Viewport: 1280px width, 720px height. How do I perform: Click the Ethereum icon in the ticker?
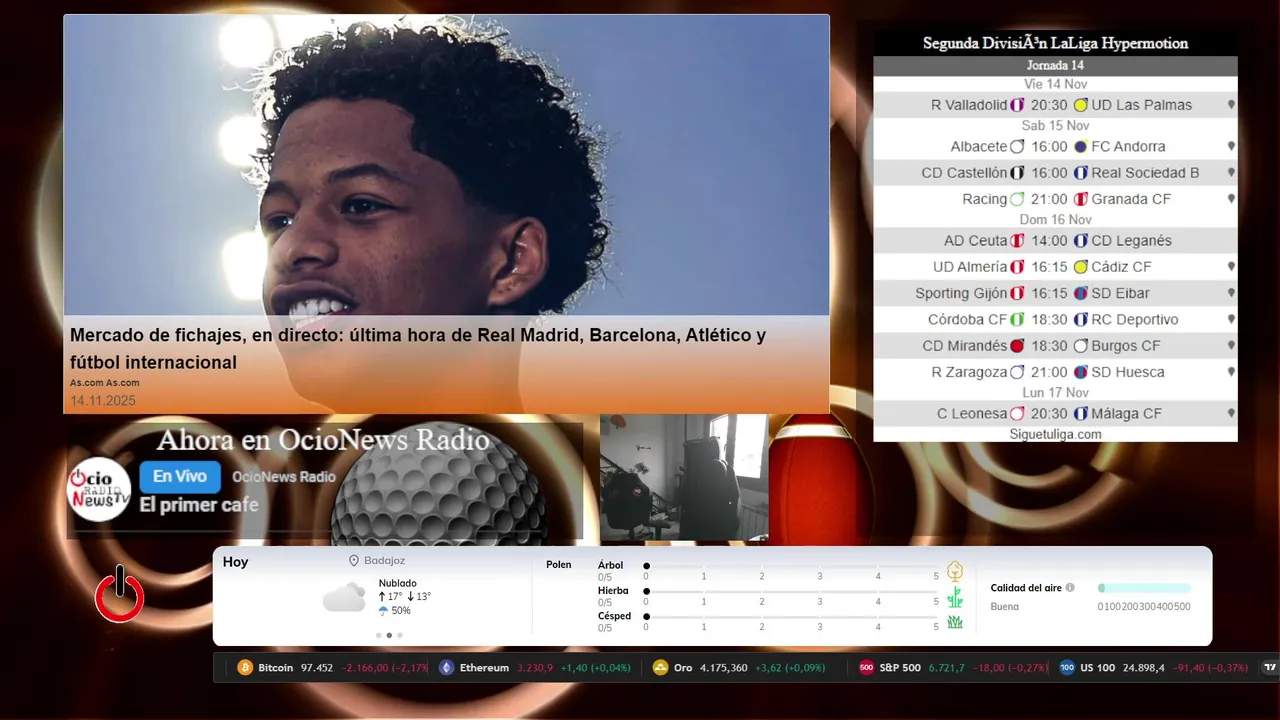click(x=447, y=668)
